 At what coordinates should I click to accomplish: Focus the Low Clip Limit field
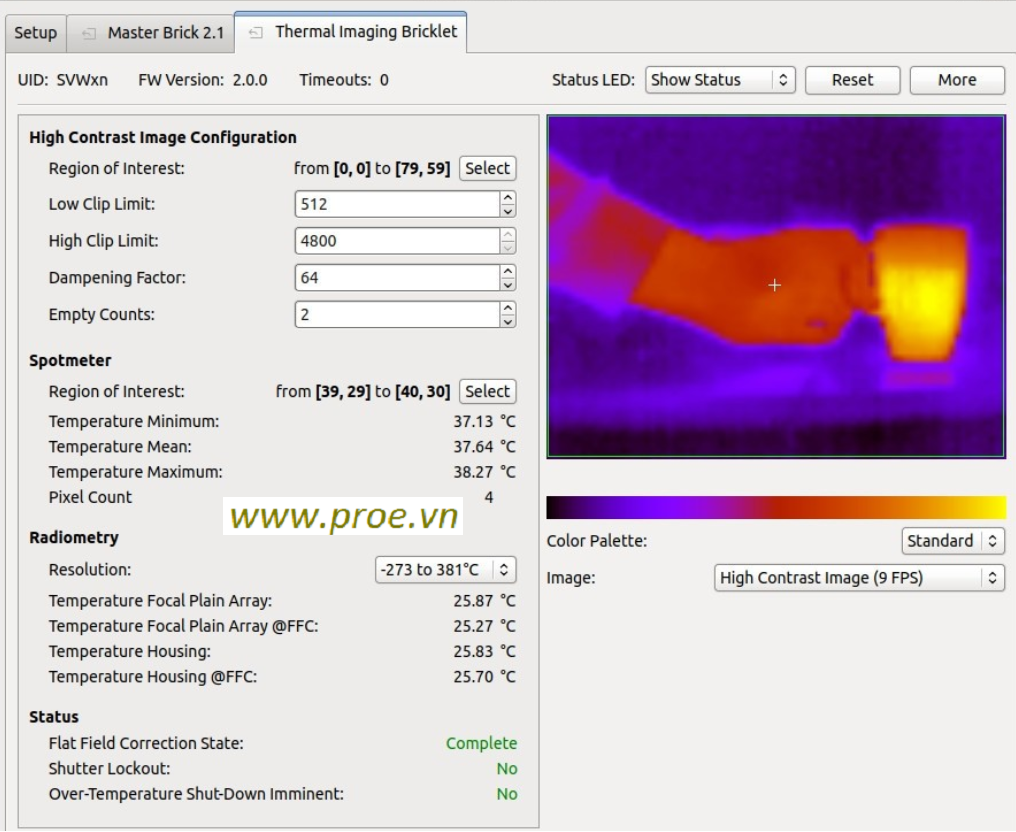click(397, 204)
